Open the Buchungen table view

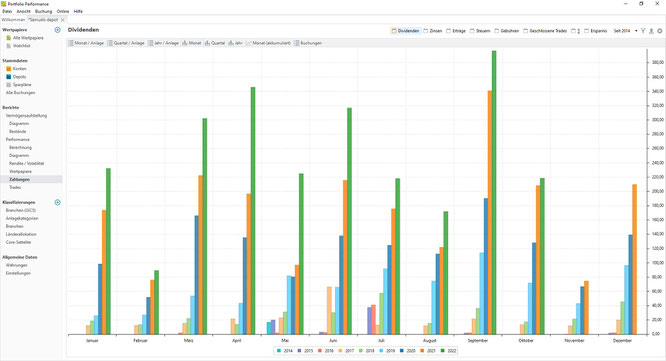[x=308, y=43]
